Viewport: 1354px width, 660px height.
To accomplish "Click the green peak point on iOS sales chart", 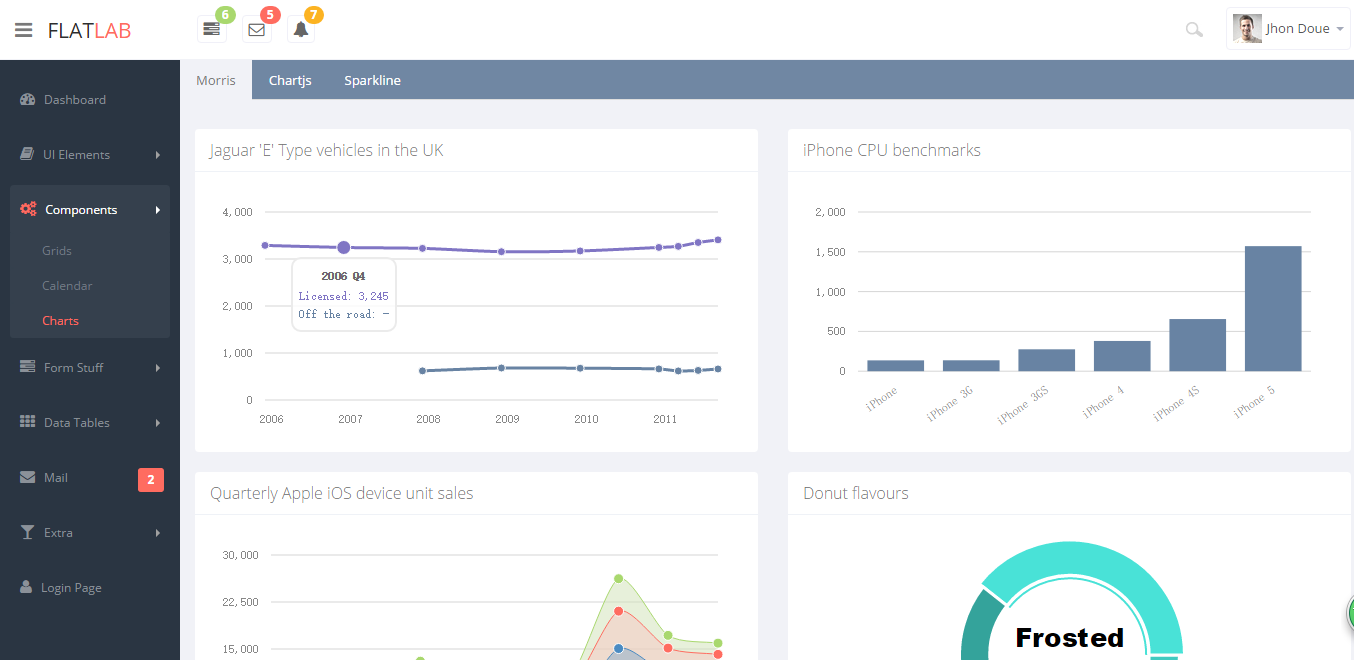I will coord(619,578).
